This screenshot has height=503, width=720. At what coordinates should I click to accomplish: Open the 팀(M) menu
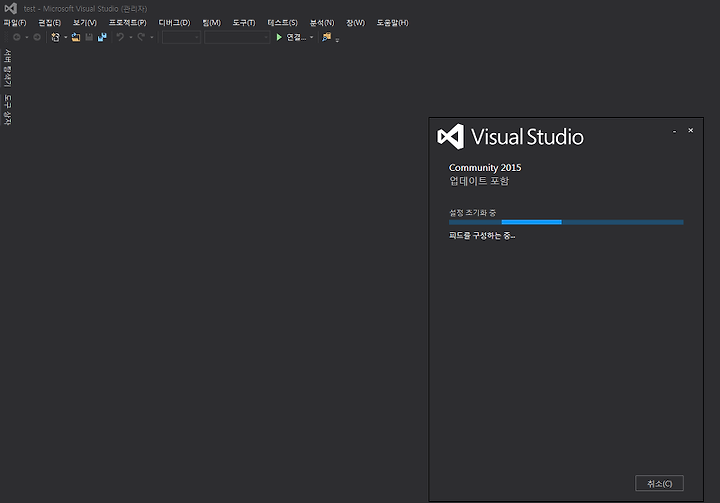212,23
